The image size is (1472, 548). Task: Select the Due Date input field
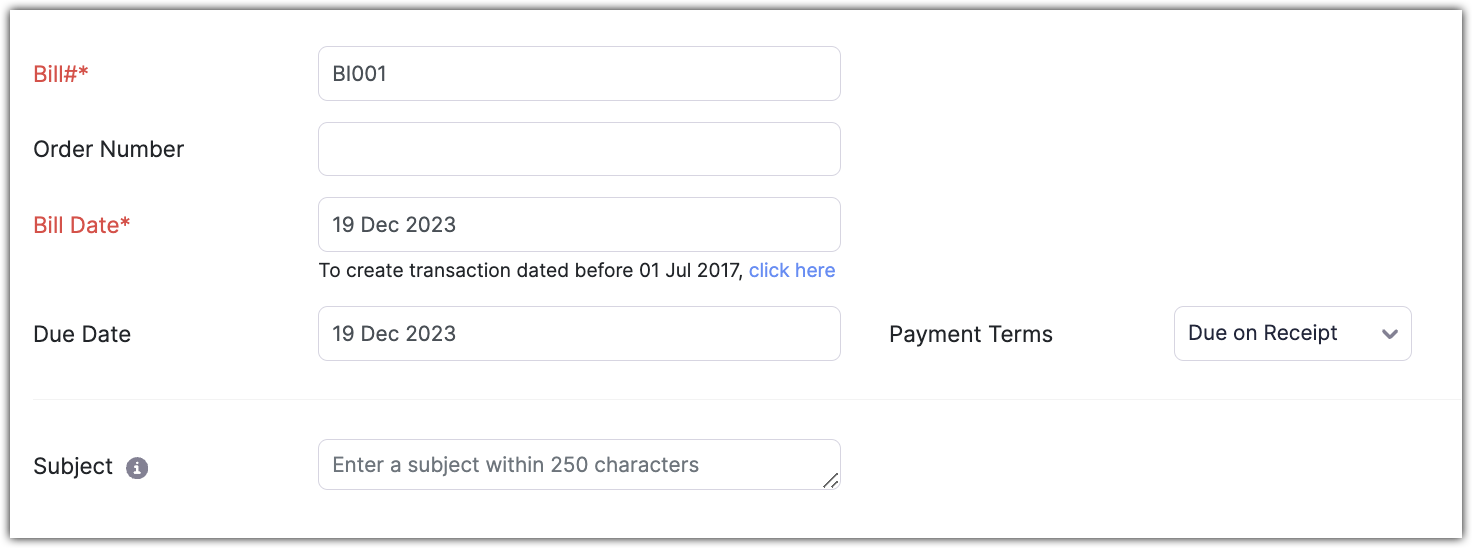579,334
